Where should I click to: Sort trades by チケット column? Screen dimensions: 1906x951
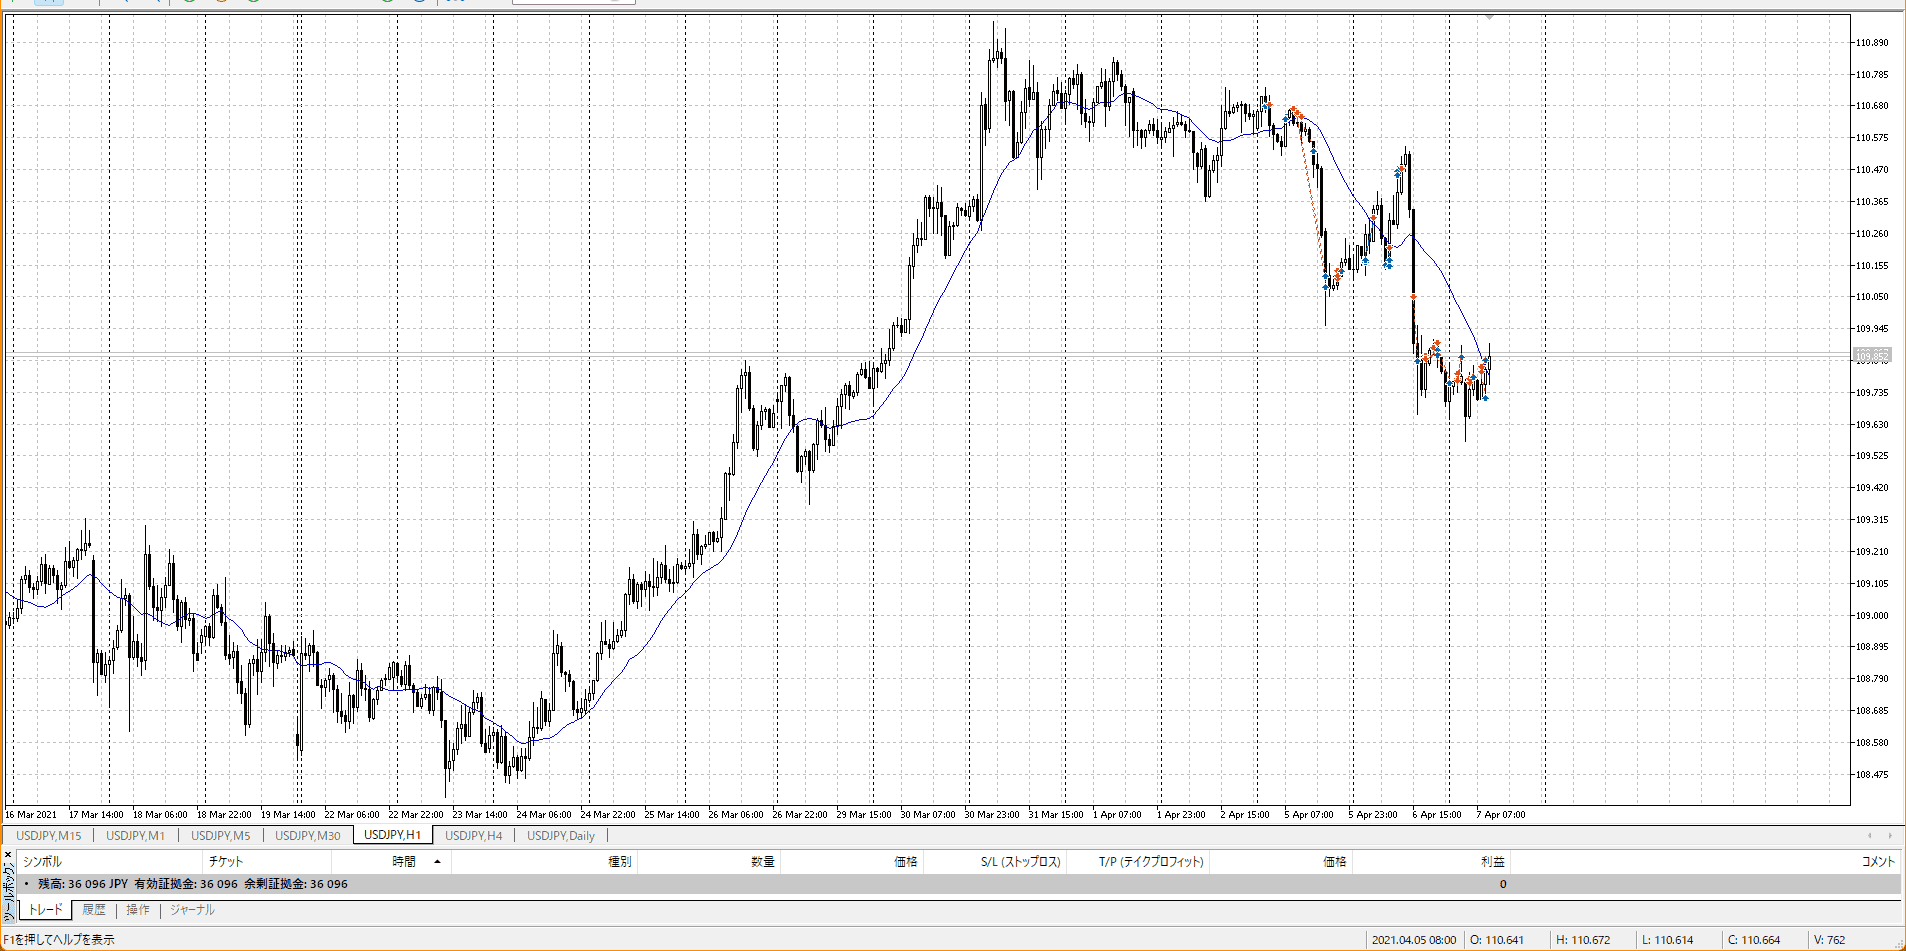[x=225, y=861]
